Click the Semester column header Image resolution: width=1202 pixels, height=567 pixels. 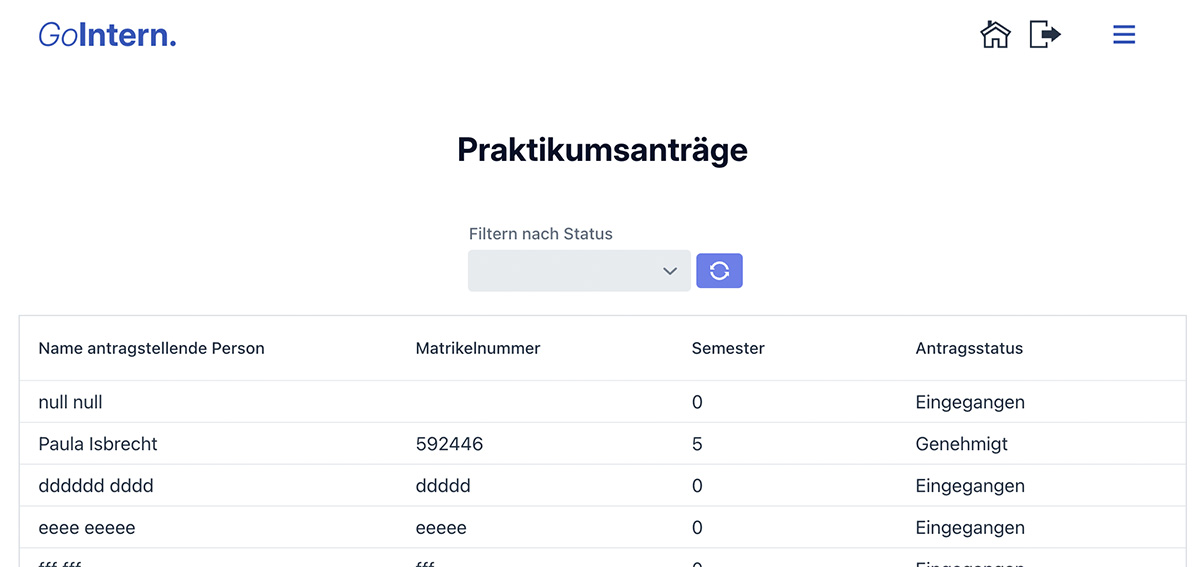728,349
